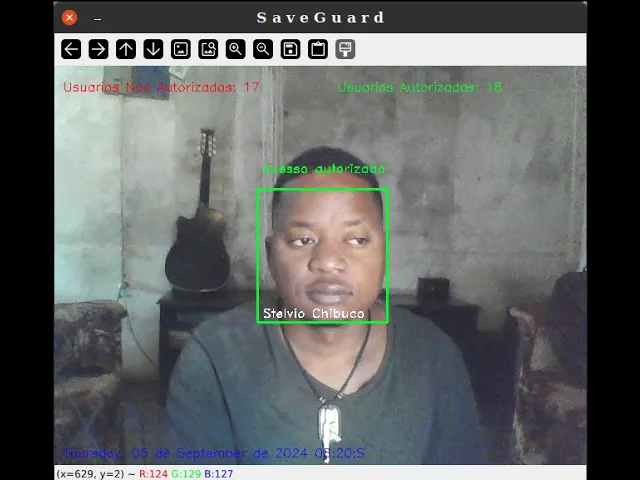Close the SaveGuard window
Viewport: 640px width, 480px height.
(x=69, y=18)
